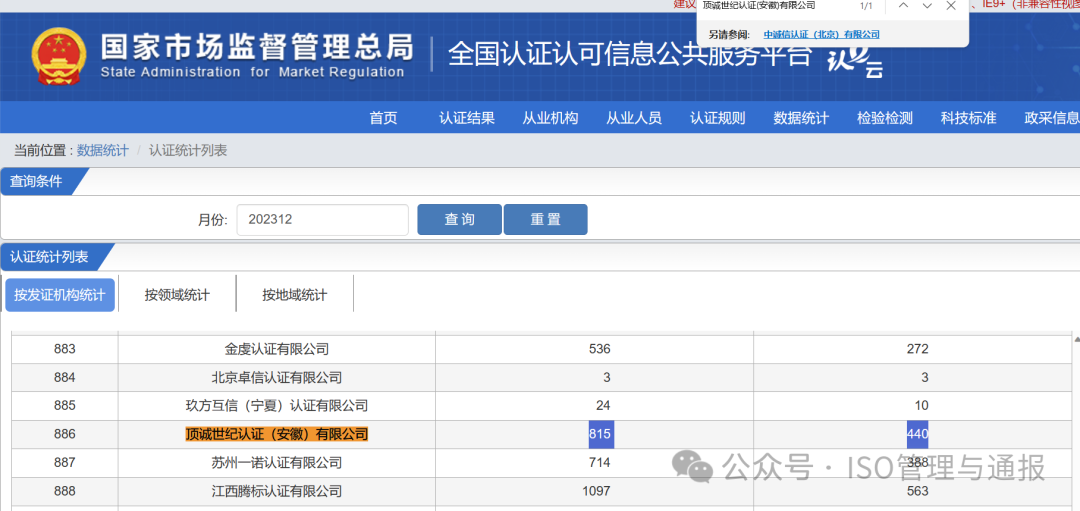This screenshot has width=1080, height=511.
Task: Click the find box search text
Action: 759,6
